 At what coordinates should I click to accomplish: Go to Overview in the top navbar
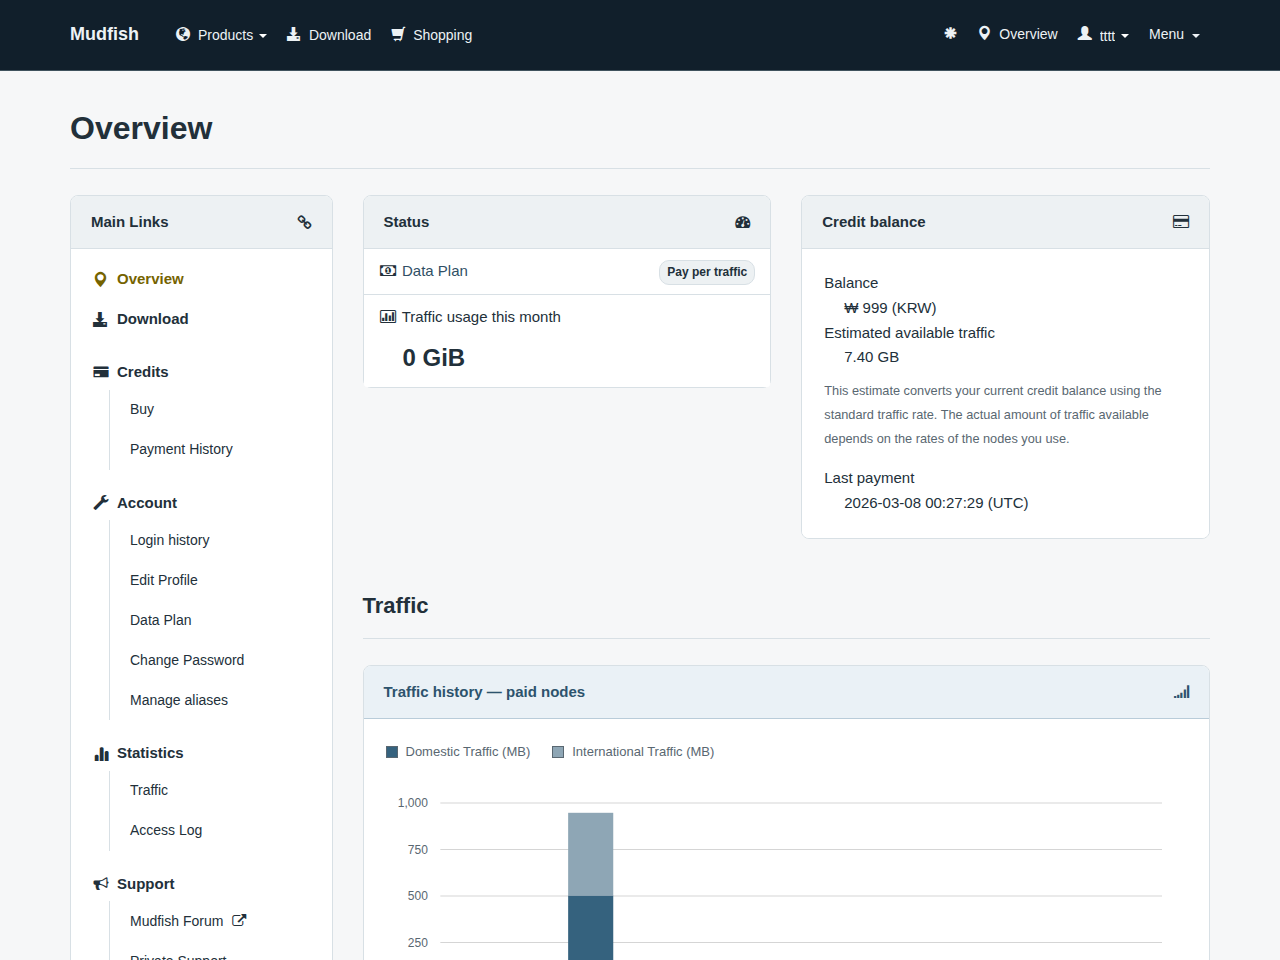tap(1018, 34)
